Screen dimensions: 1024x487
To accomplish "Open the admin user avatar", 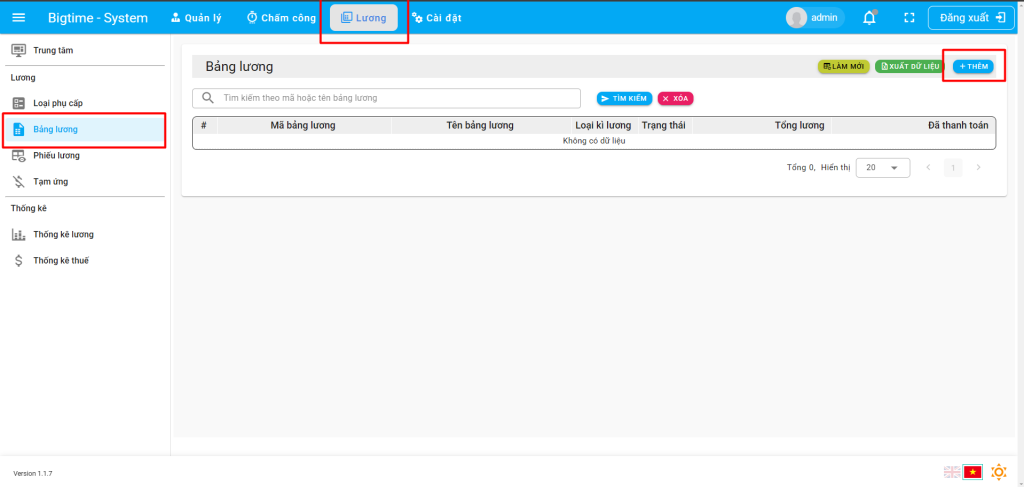I will (x=797, y=17).
